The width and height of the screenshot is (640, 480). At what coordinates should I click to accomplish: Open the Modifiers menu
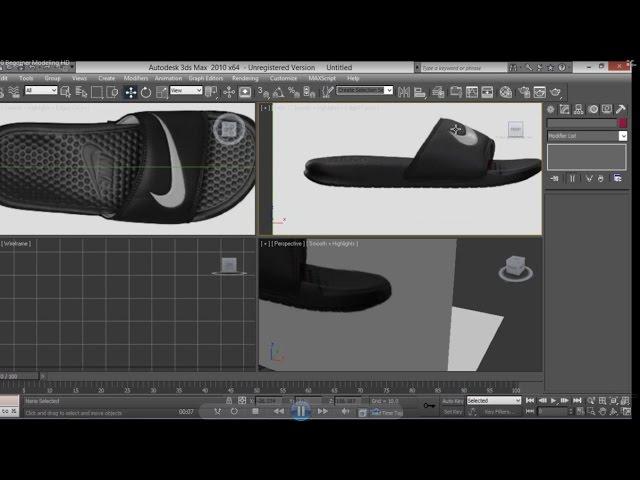tap(136, 78)
